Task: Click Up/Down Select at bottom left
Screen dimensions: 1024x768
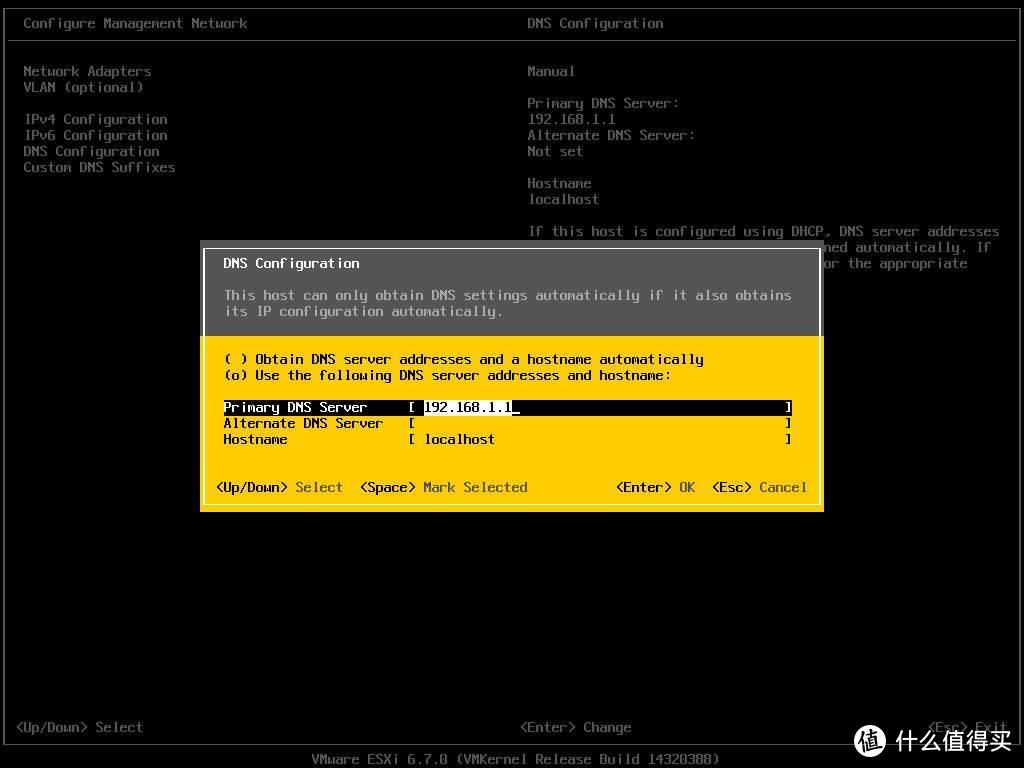Action: click(x=79, y=727)
